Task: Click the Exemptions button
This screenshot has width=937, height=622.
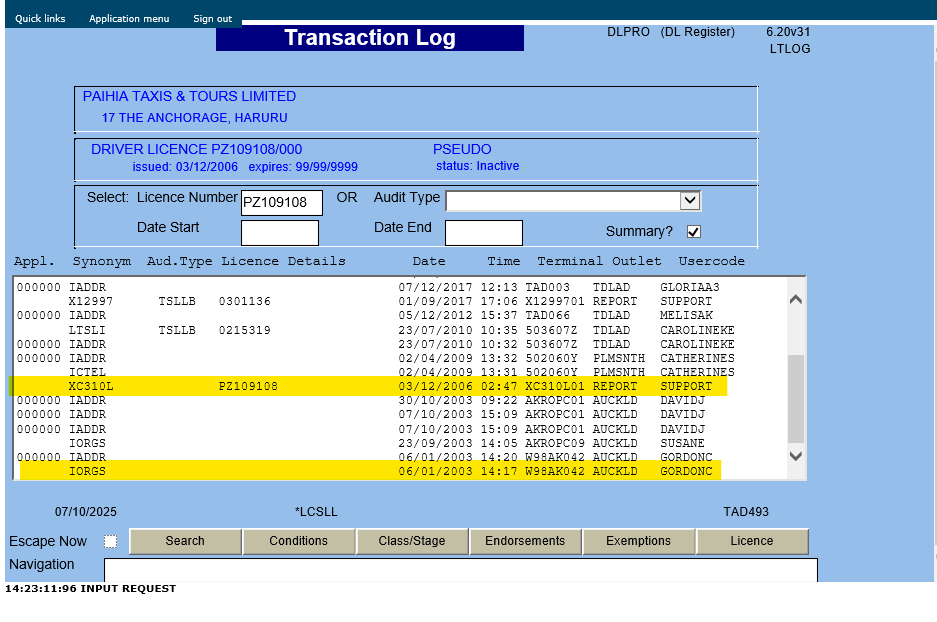Action: [638, 541]
